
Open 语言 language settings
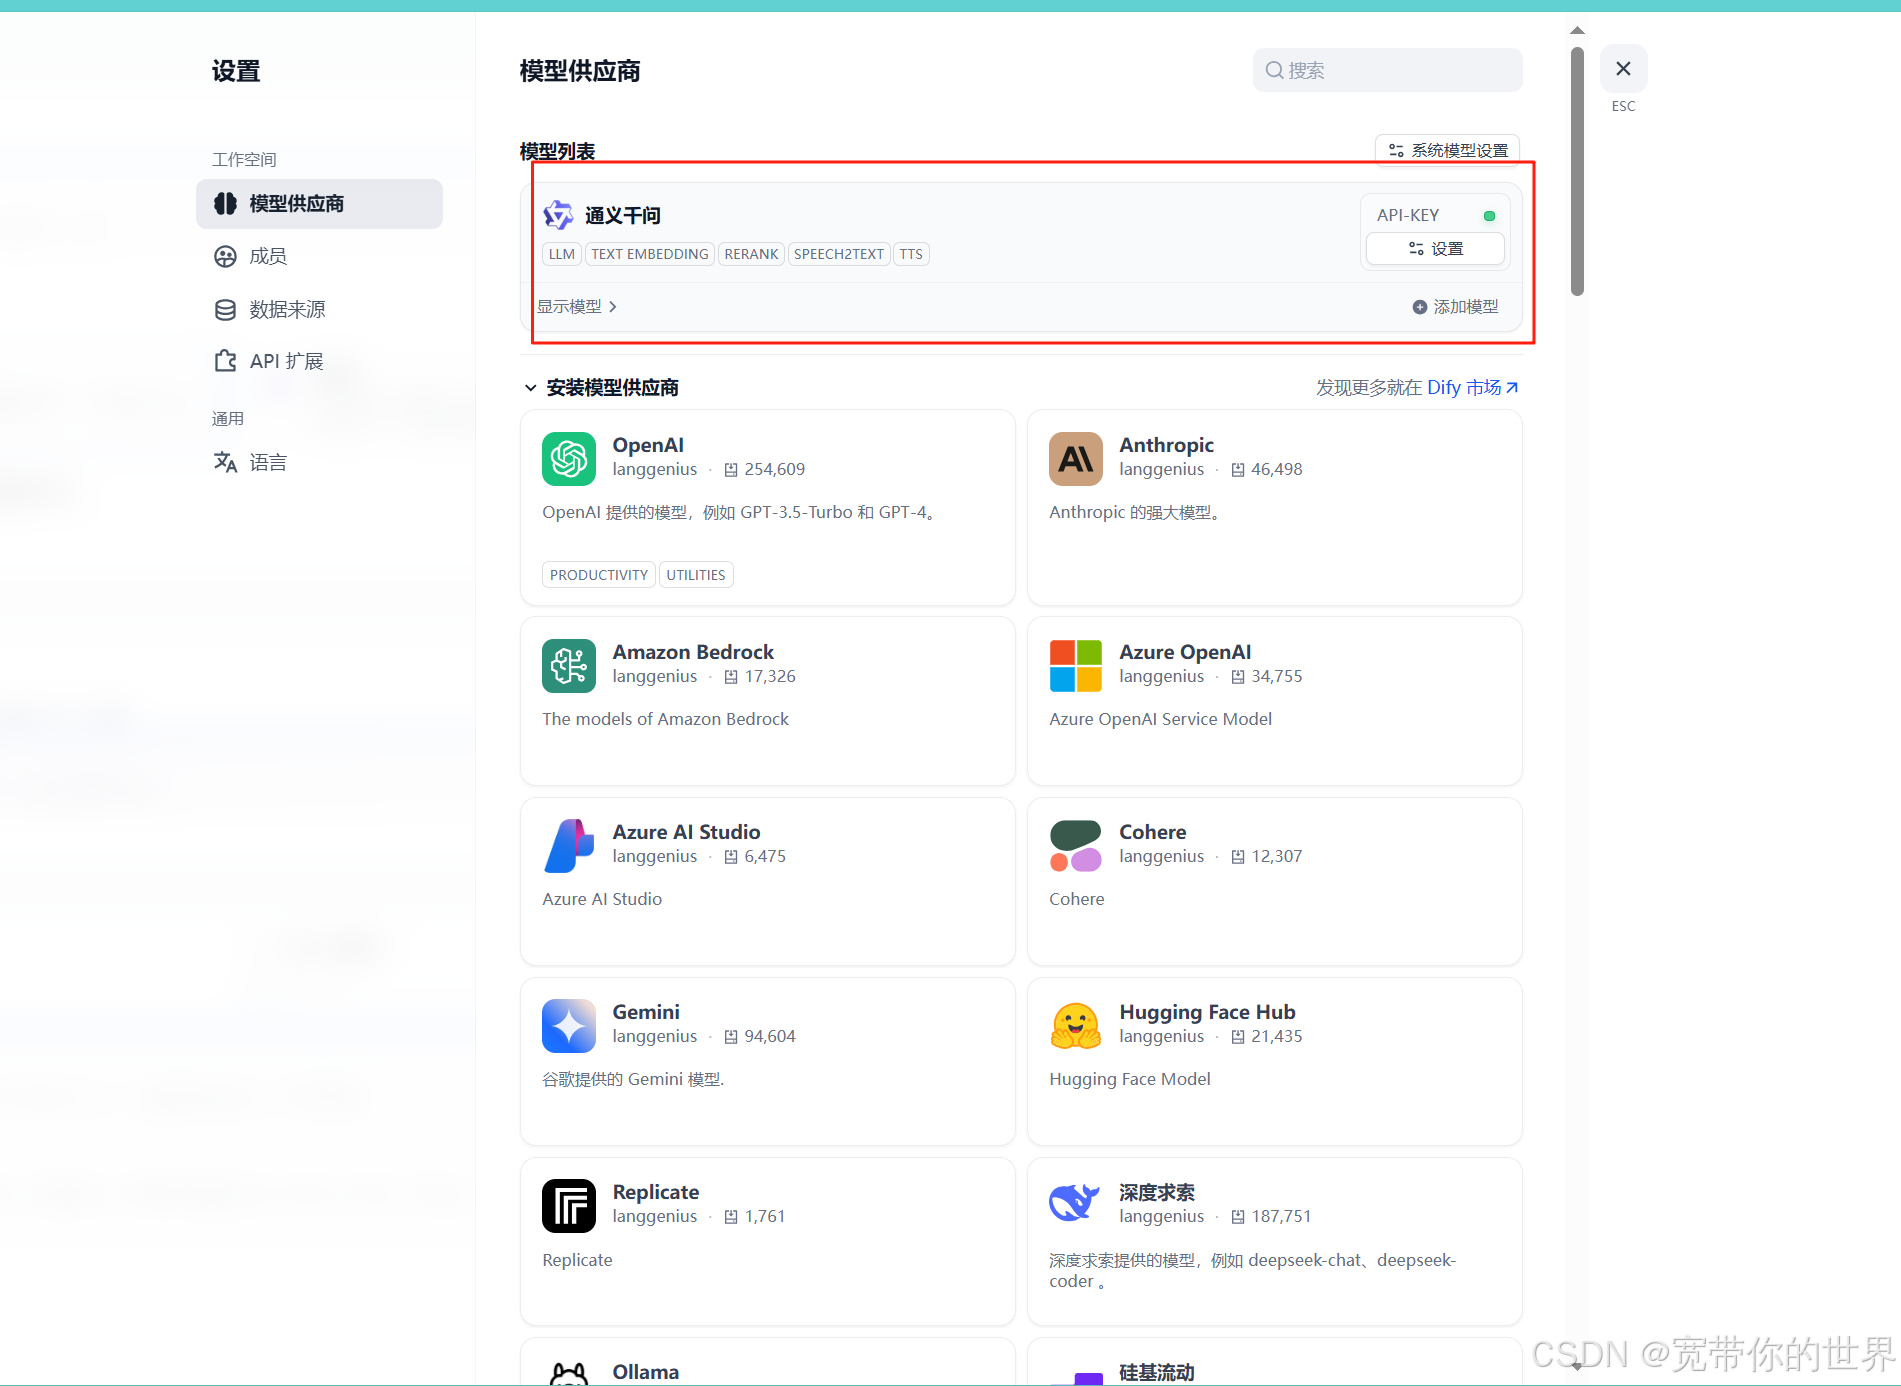click(x=267, y=463)
